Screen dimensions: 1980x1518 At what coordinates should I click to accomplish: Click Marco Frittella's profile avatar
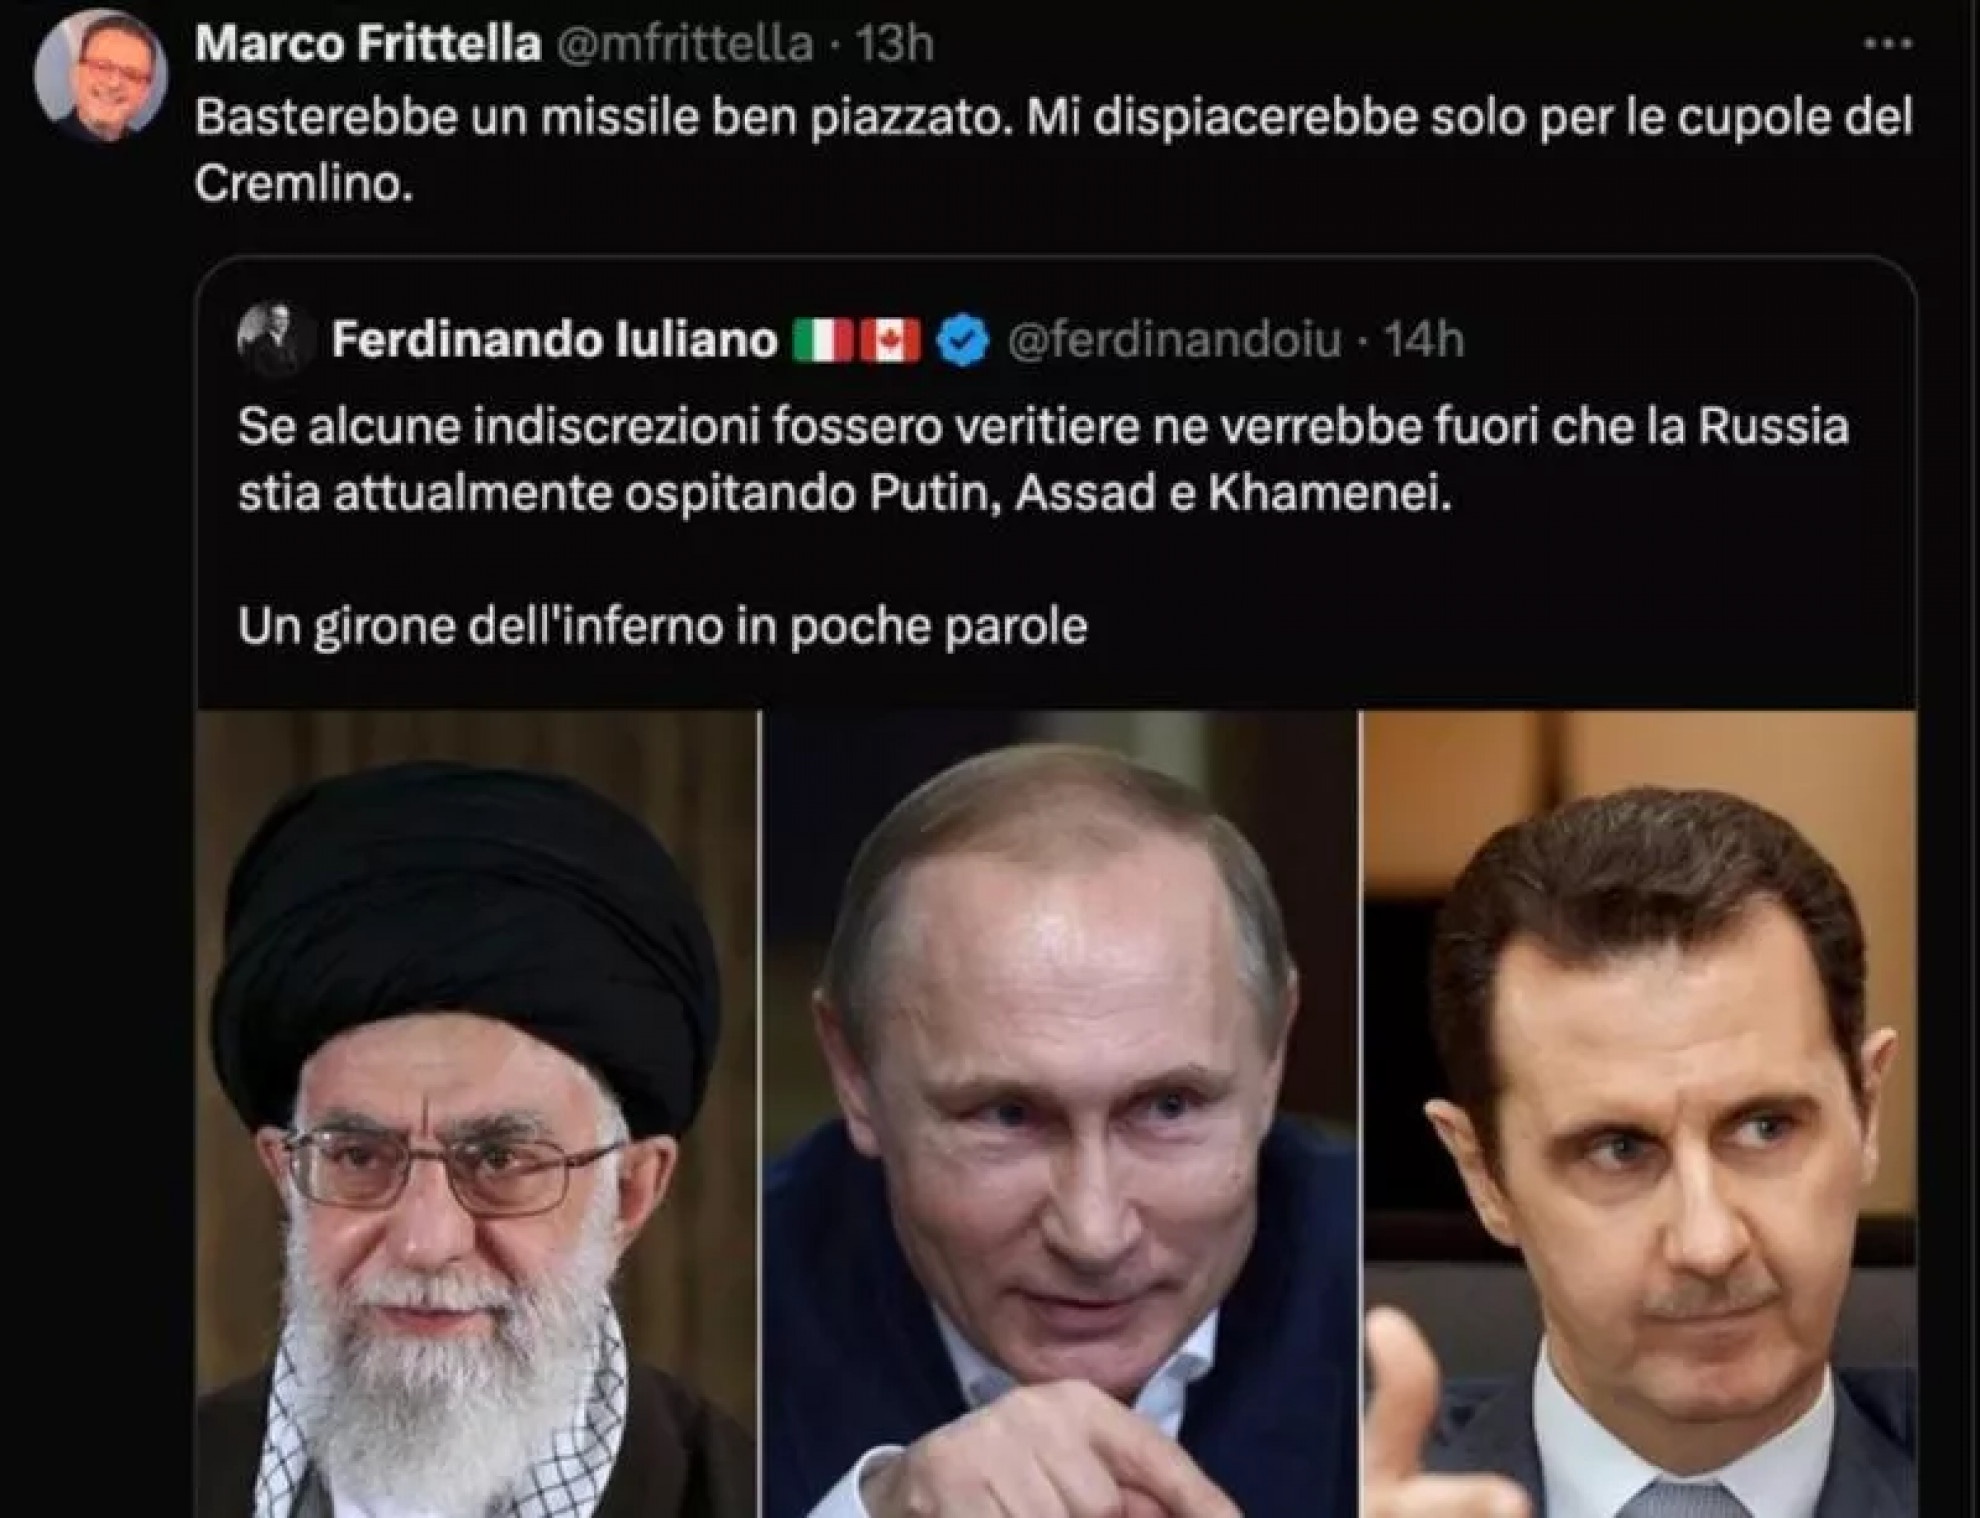pos(100,76)
